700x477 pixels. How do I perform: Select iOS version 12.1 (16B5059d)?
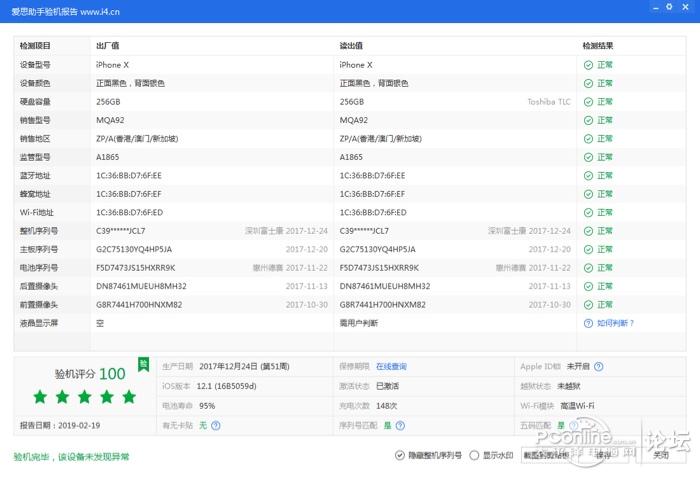click(x=226, y=386)
